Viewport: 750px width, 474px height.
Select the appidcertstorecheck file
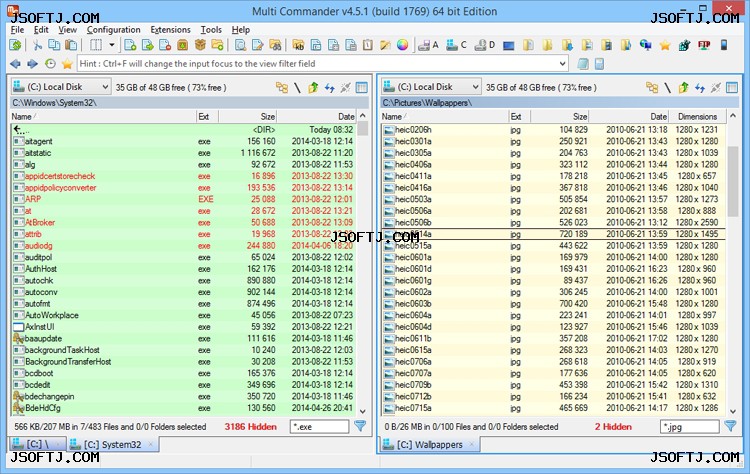point(184,176)
